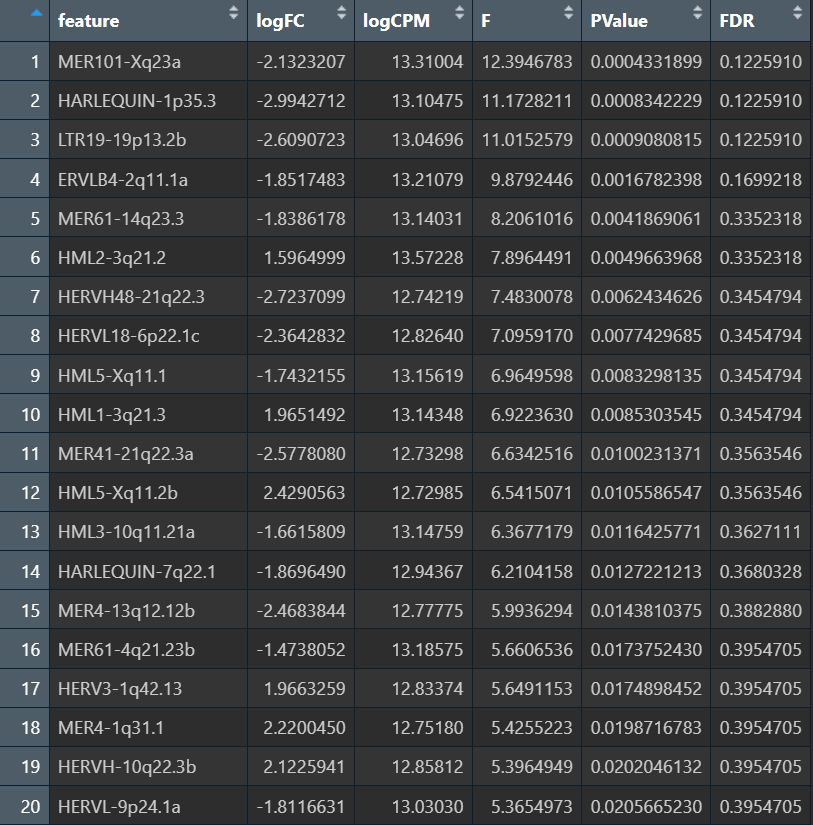The width and height of the screenshot is (813, 825).
Task: Click the sort arrows in the FDR column
Action: (x=798, y=15)
